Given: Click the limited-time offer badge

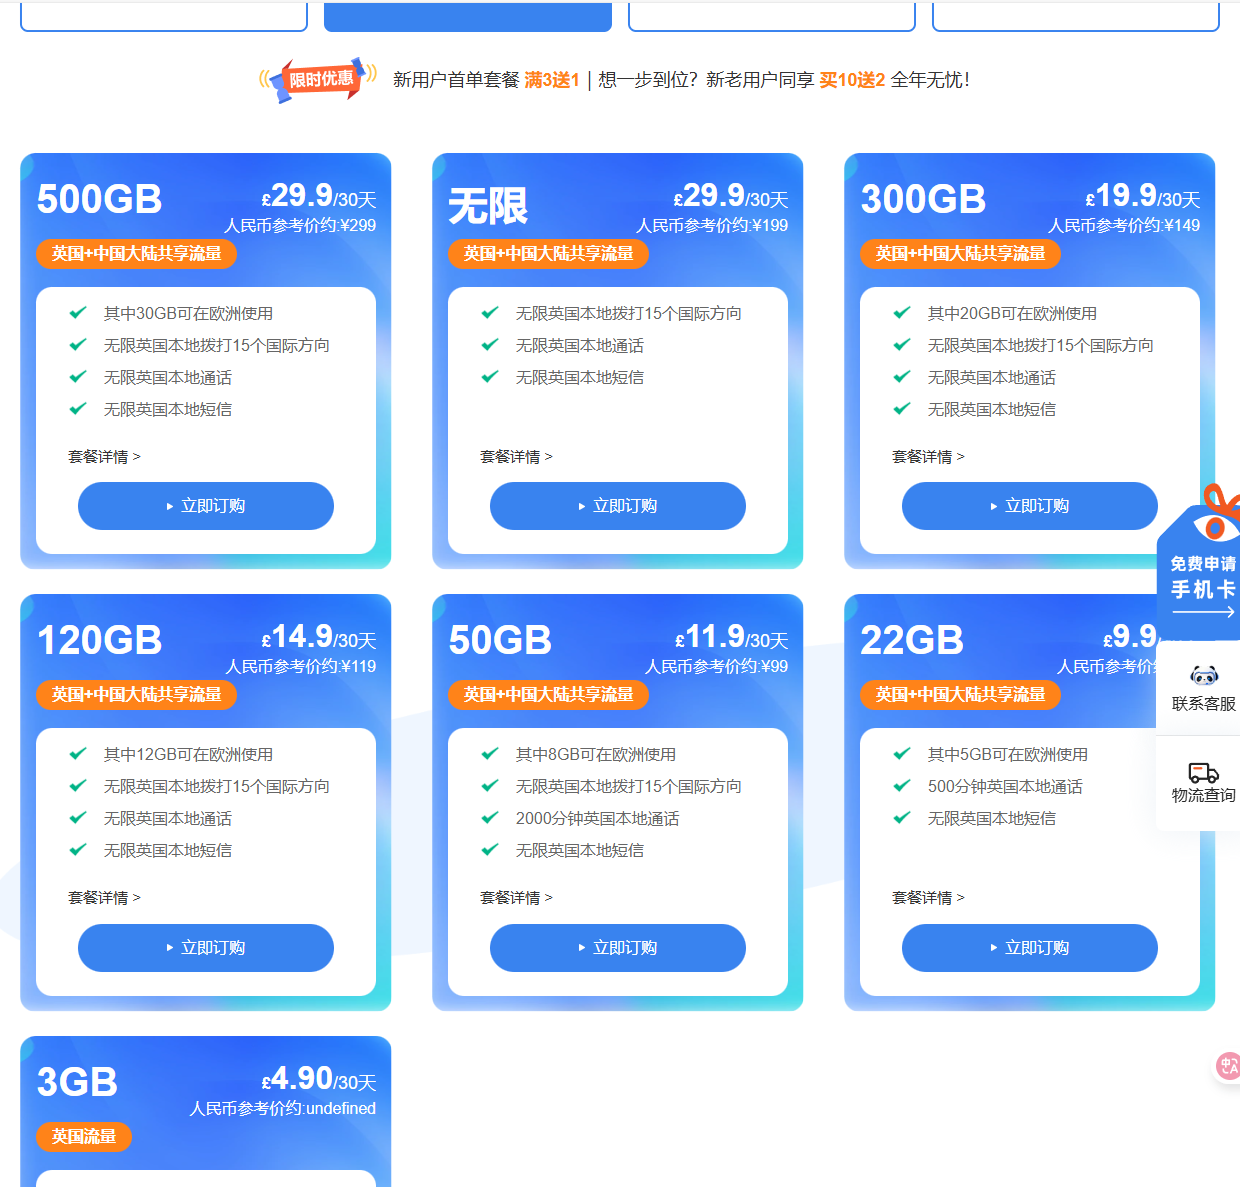Looking at the screenshot, I should pos(319,79).
